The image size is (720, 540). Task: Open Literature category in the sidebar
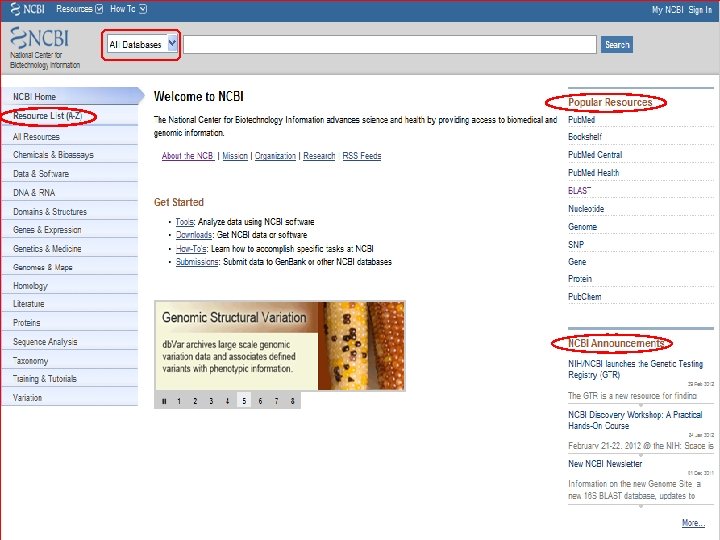[70, 304]
